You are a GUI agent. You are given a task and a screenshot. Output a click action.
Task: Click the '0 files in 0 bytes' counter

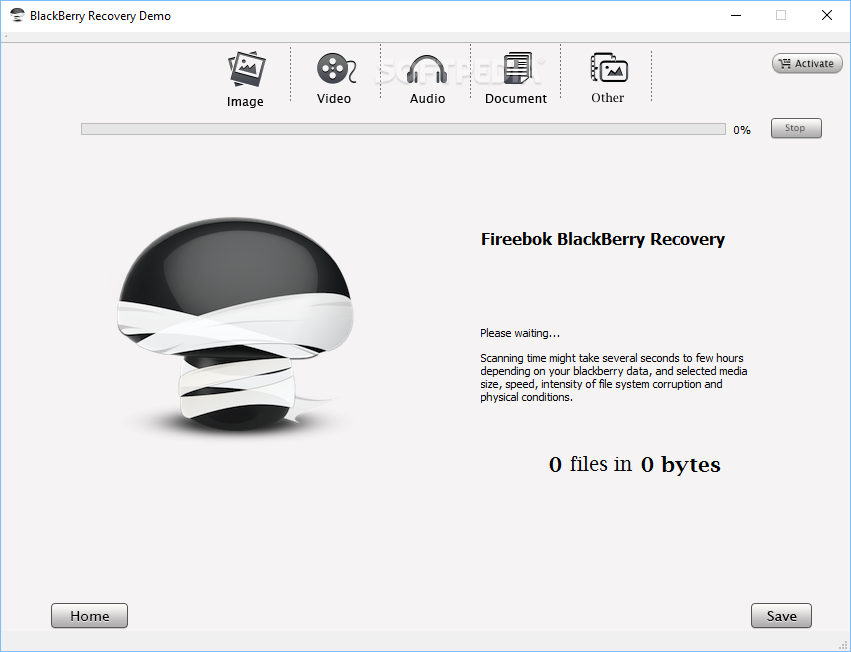click(x=634, y=465)
